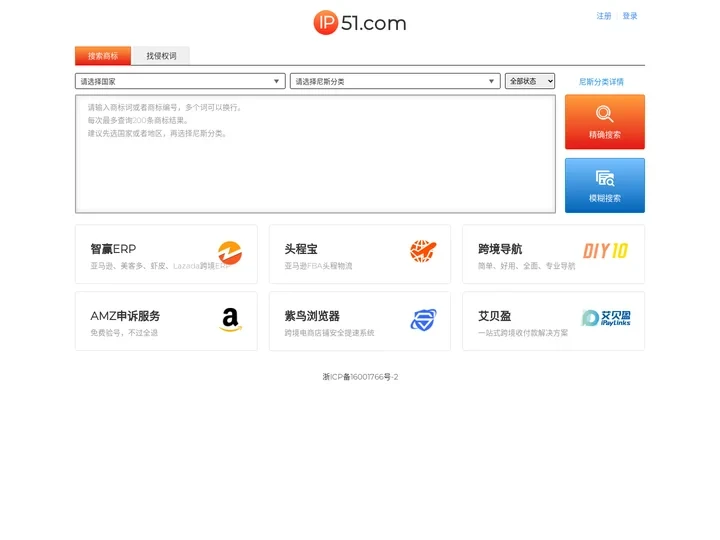Expand the 请选择国家 country dropdown
Image resolution: width=720 pixels, height=540 pixels.
(x=180, y=81)
